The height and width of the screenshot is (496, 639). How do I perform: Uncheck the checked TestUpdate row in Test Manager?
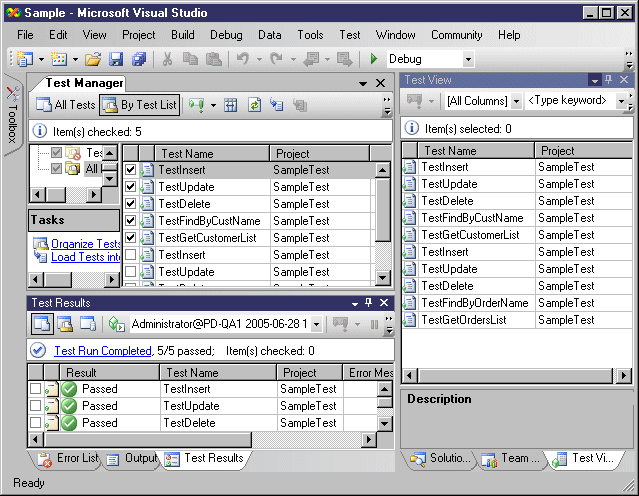[130, 187]
